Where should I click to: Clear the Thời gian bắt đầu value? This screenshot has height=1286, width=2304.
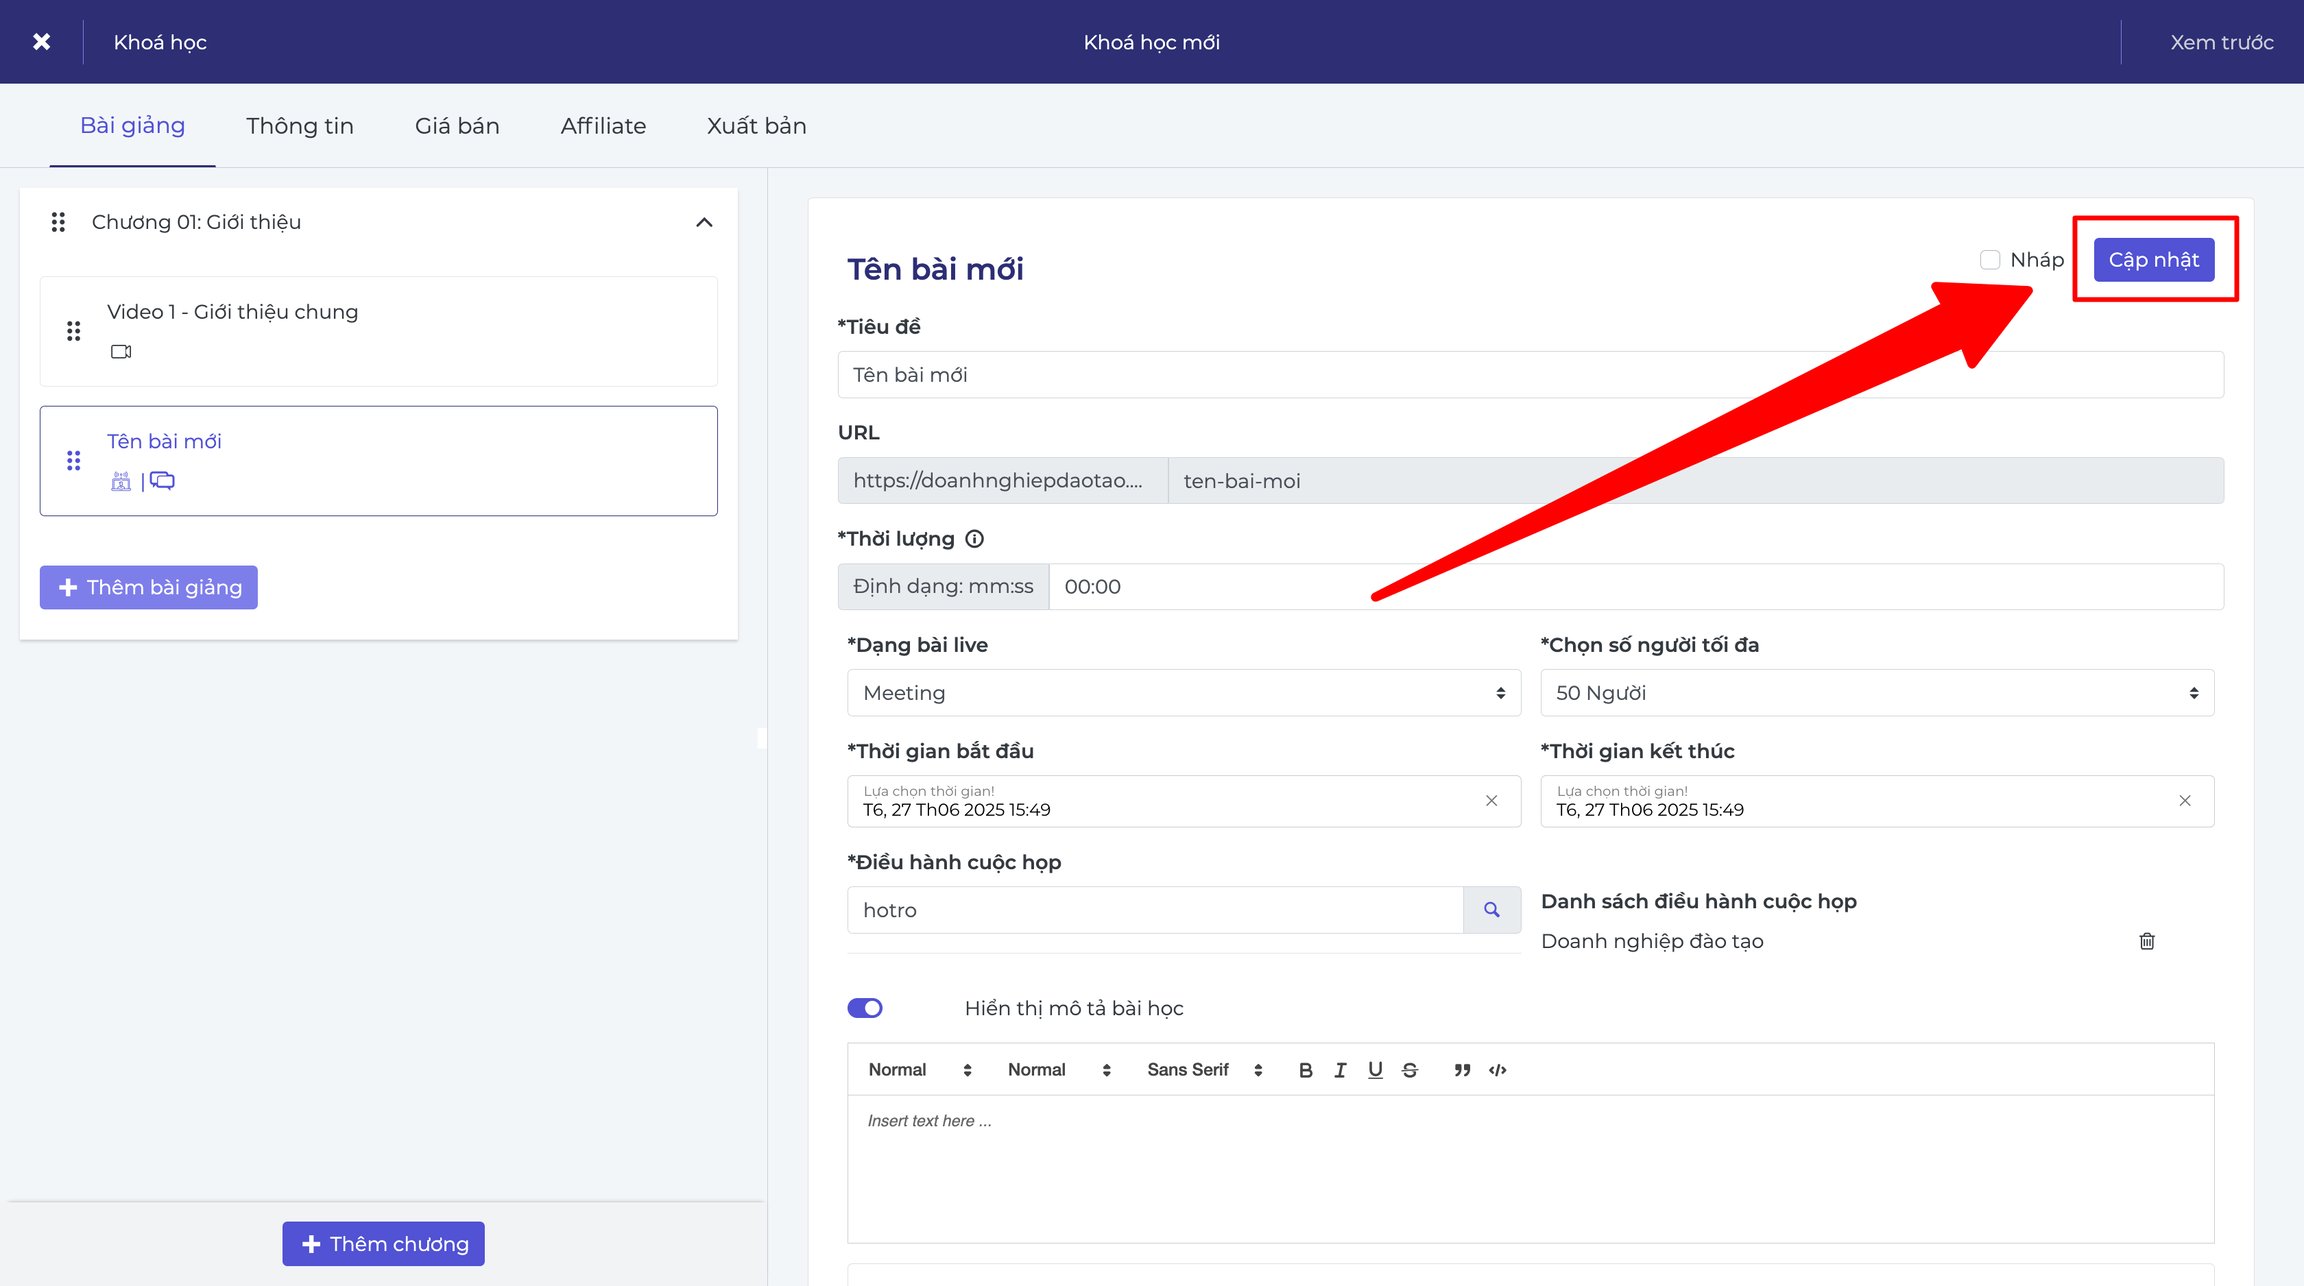coord(1491,801)
